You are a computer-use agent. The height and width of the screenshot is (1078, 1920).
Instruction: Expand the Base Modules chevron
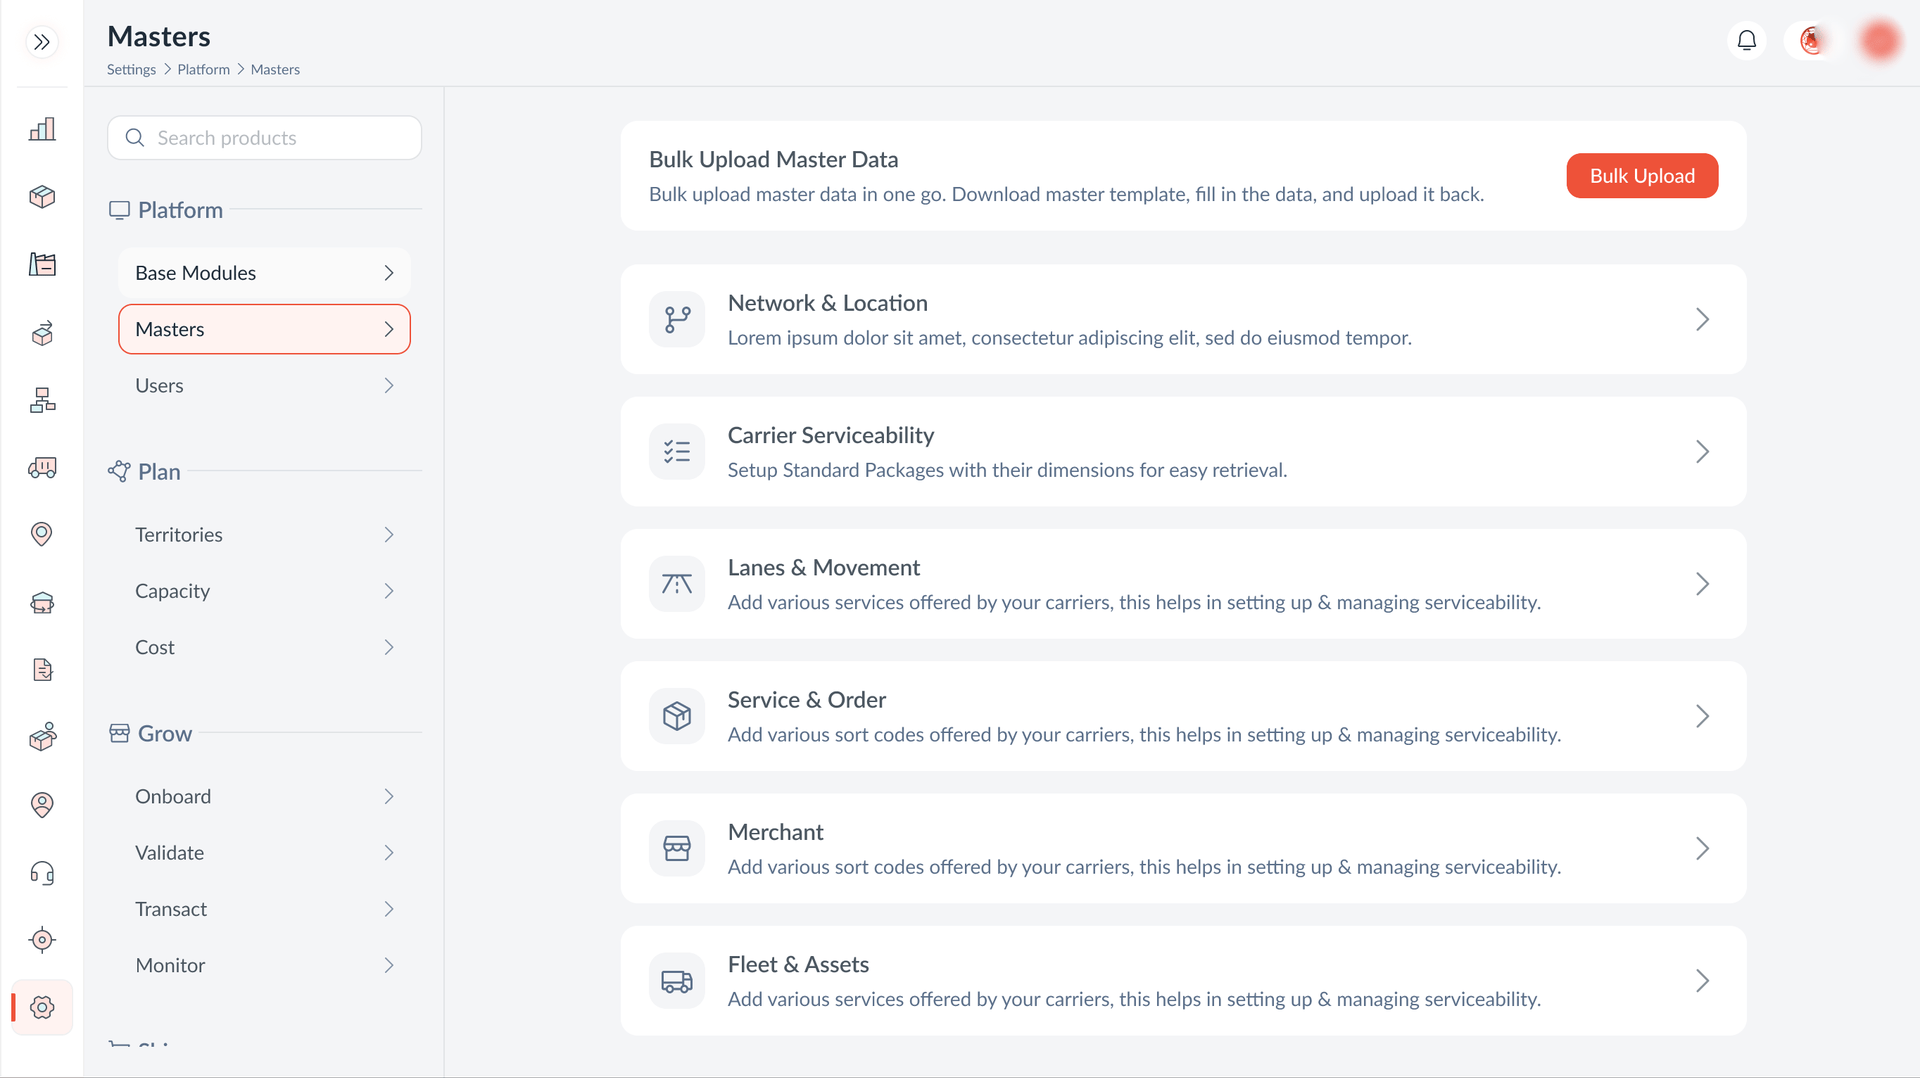coord(389,273)
